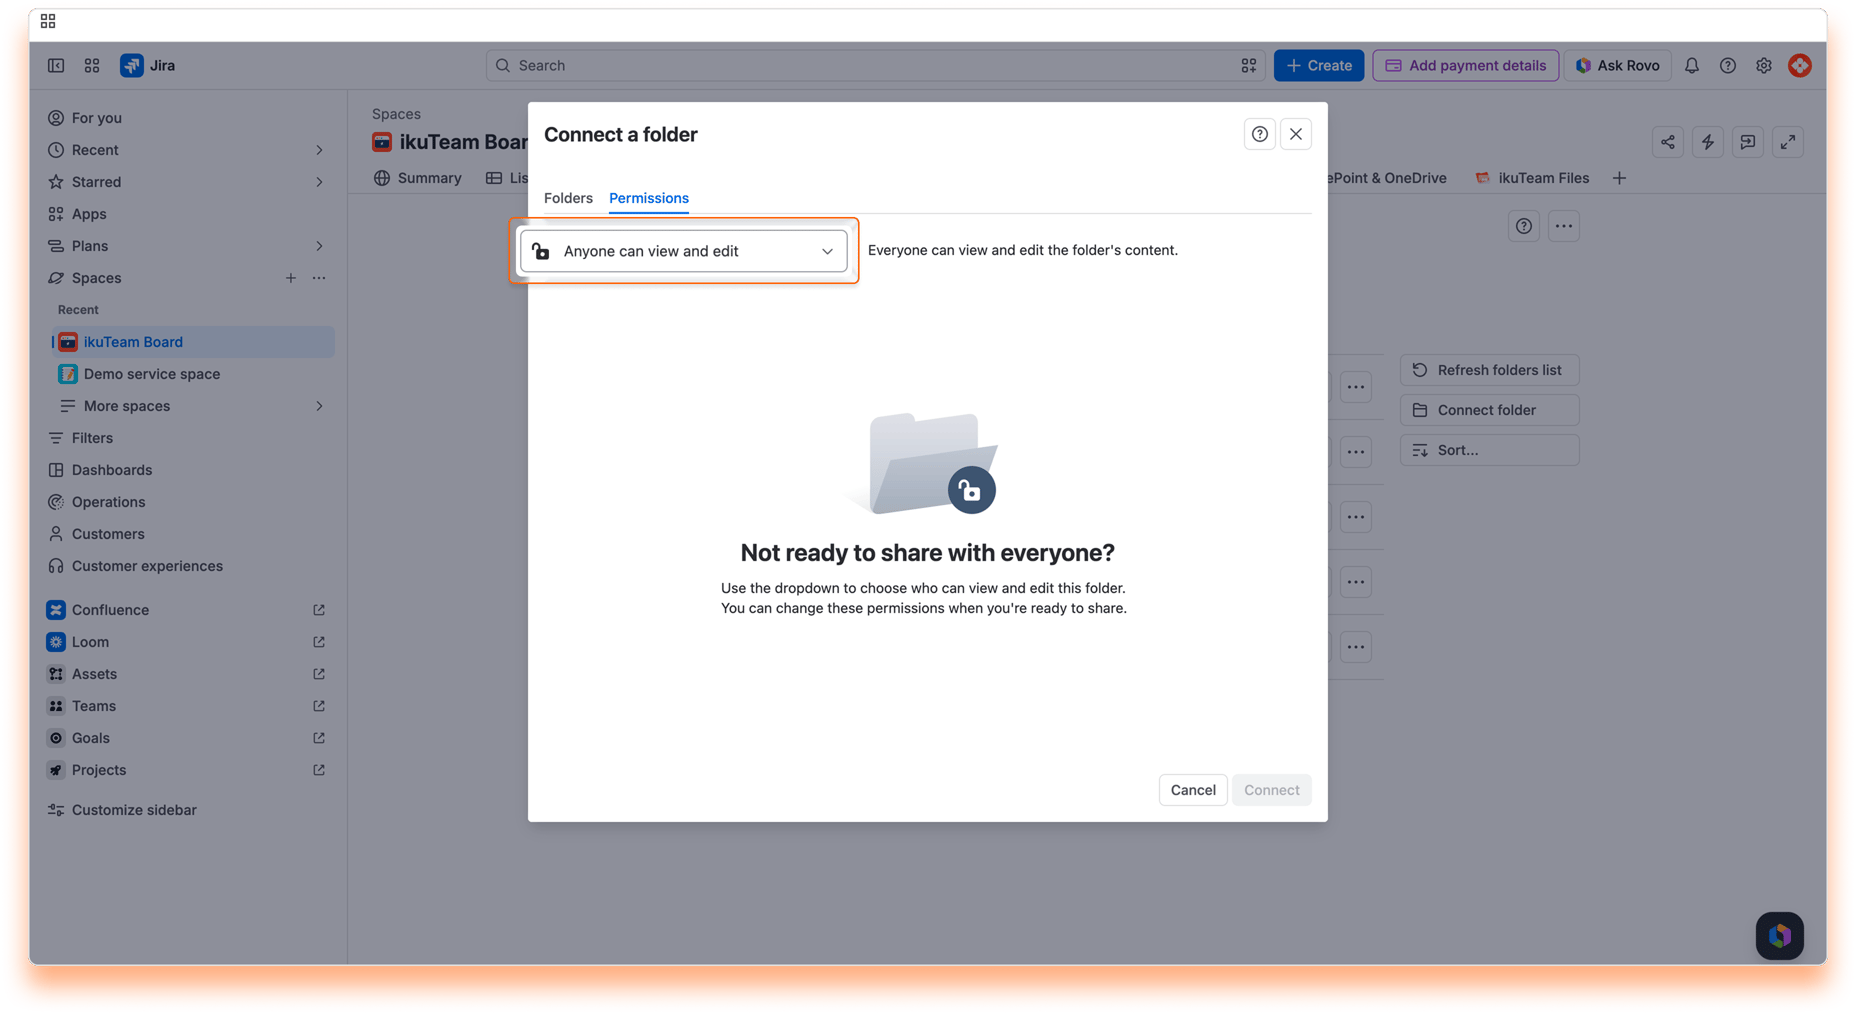The width and height of the screenshot is (1856, 1014).
Task: Open Confluence external link icon
Action: pos(319,610)
